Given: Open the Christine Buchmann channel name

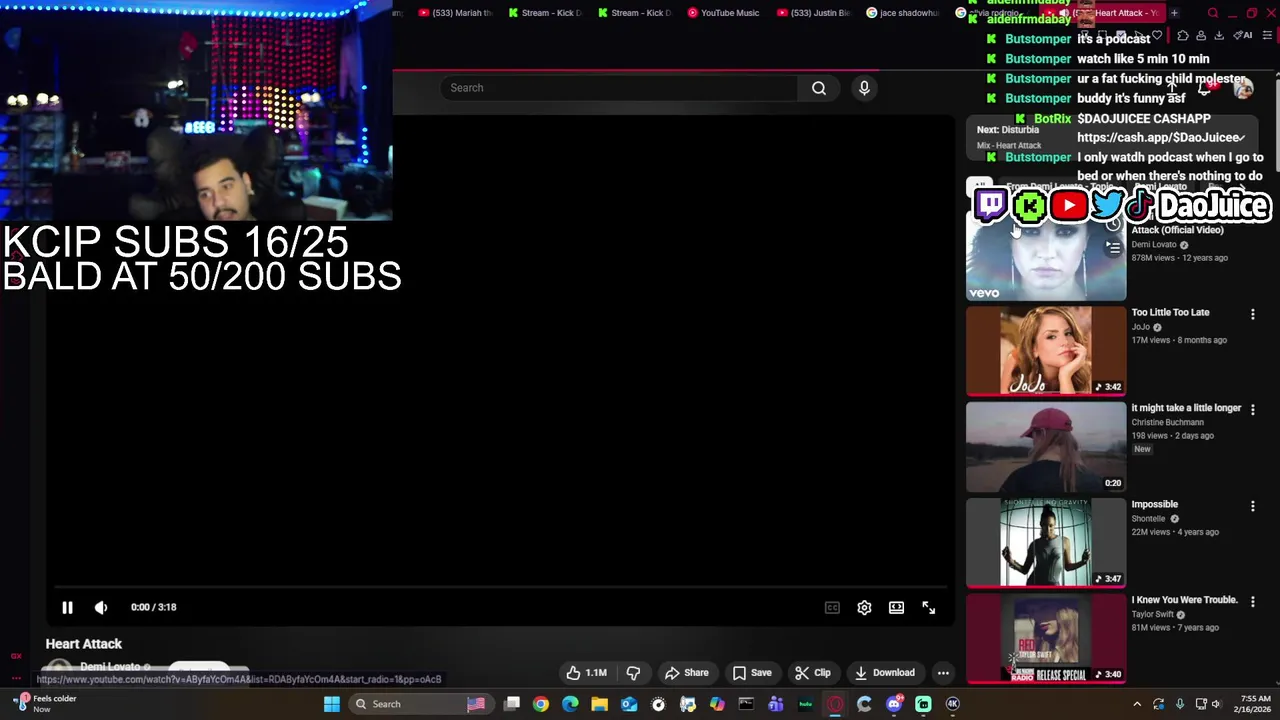Looking at the screenshot, I should [1167, 423].
